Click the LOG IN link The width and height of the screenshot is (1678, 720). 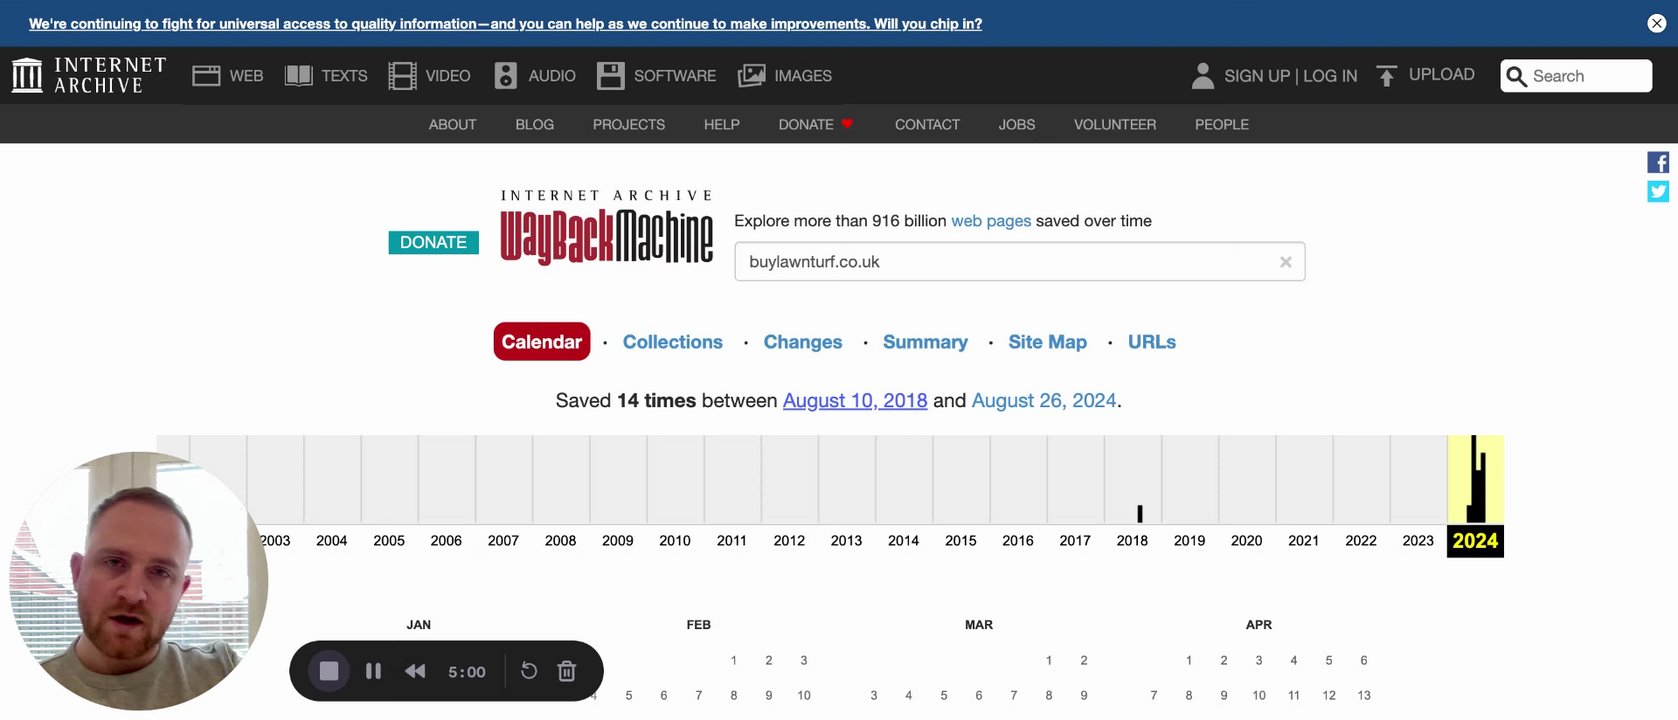[x=1330, y=76]
